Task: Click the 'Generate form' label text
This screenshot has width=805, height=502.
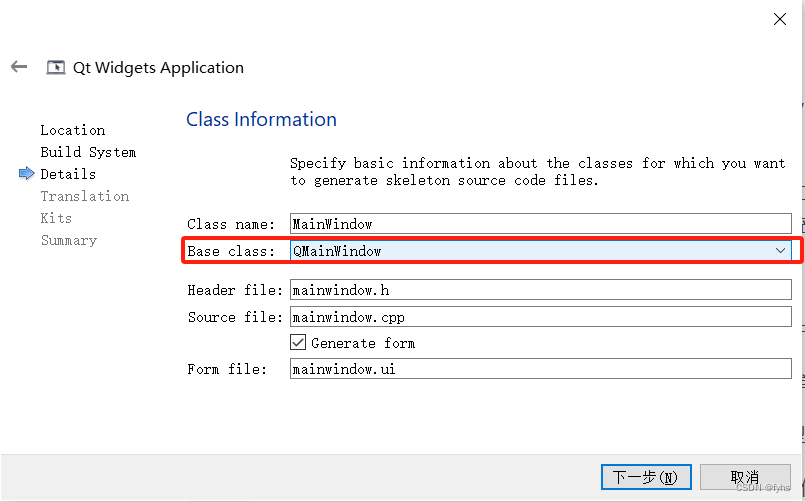Action: tap(363, 343)
